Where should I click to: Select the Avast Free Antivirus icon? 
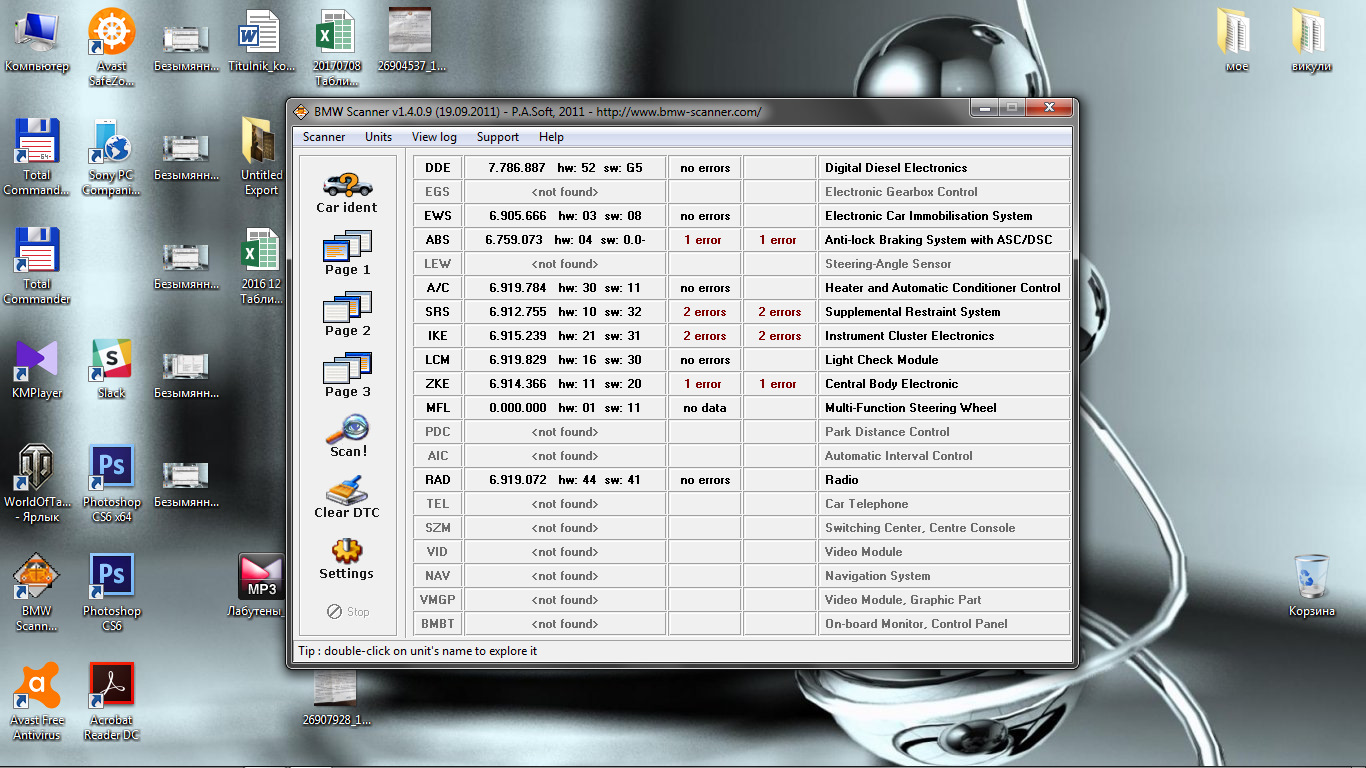37,702
